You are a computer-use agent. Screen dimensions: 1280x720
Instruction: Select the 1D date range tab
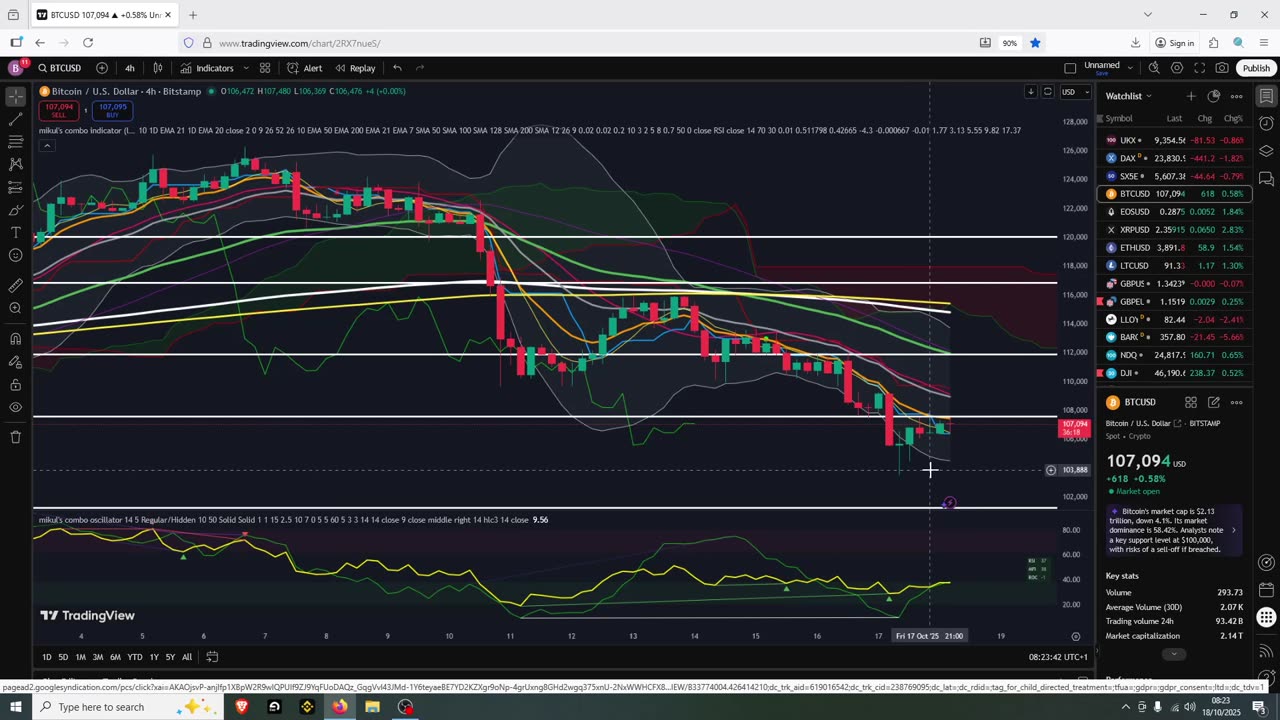[x=46, y=657]
